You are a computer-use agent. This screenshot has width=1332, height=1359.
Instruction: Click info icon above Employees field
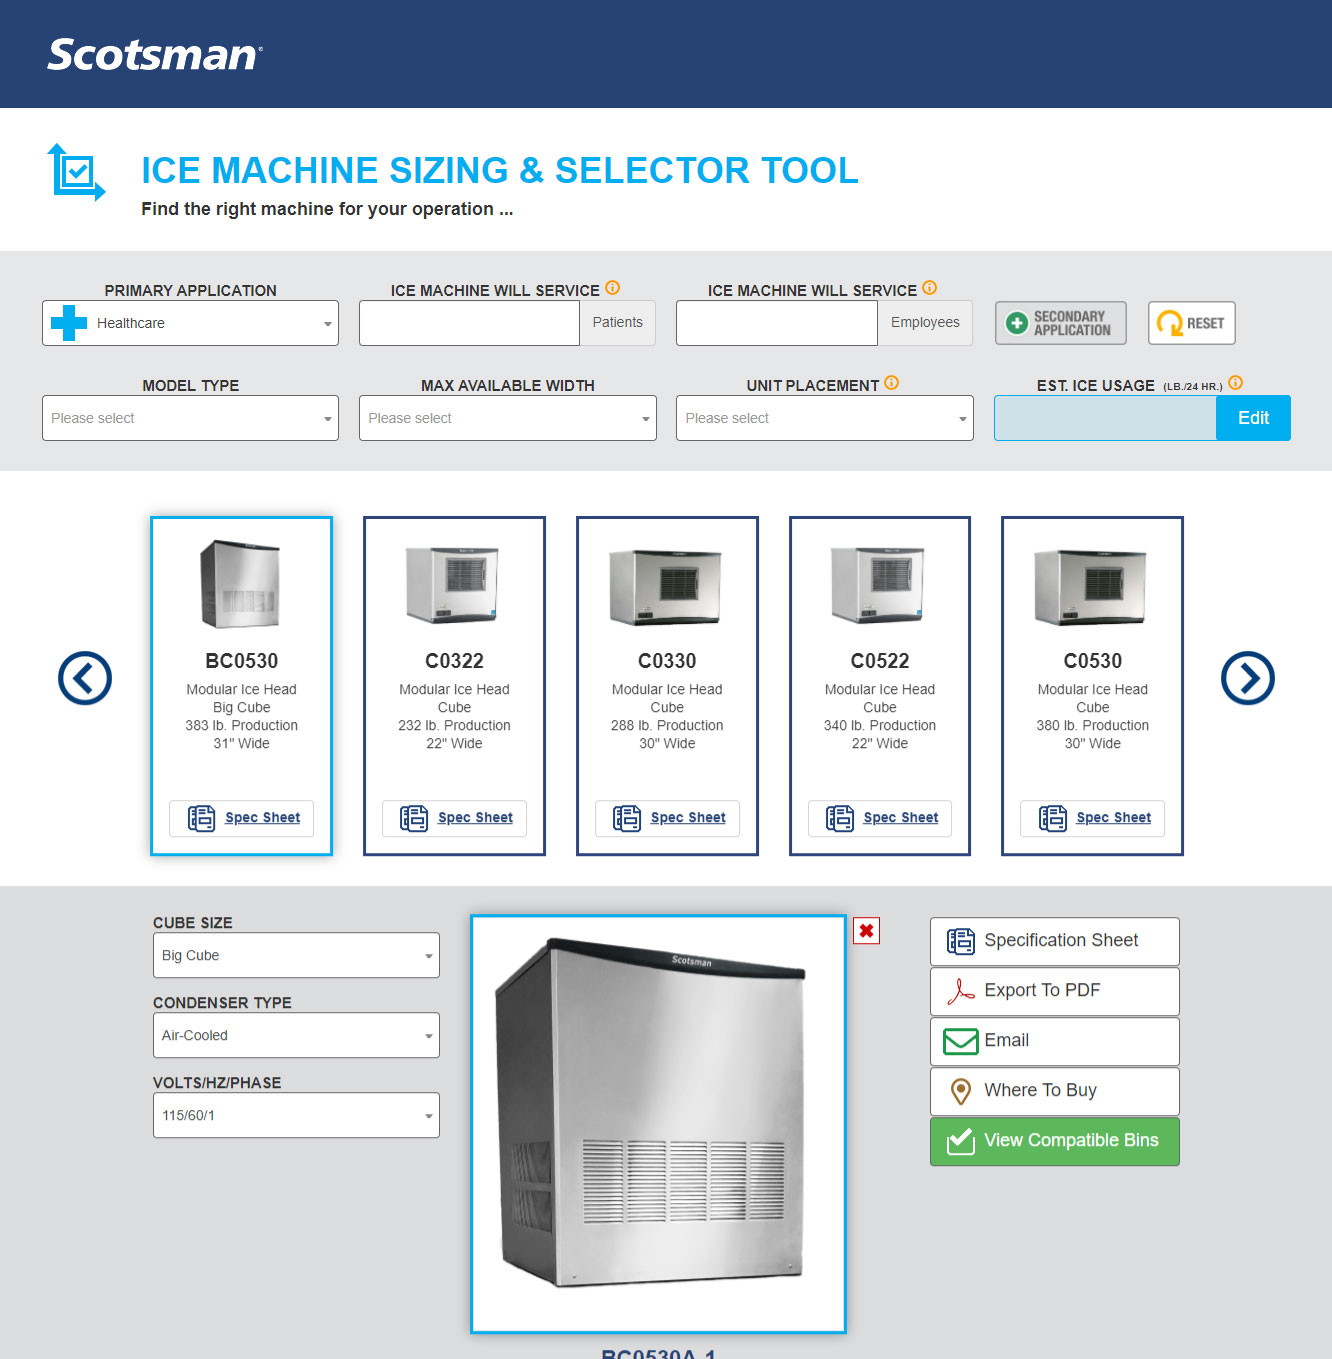930,288
